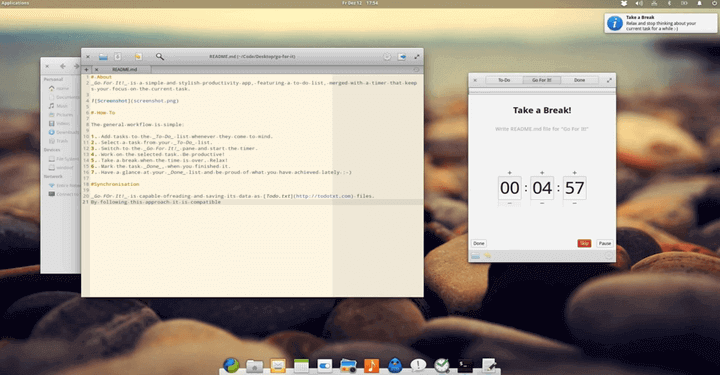This screenshot has width=720, height=375.
Task: Decrease the hours value with the minus below 00
Action: [x=510, y=203]
